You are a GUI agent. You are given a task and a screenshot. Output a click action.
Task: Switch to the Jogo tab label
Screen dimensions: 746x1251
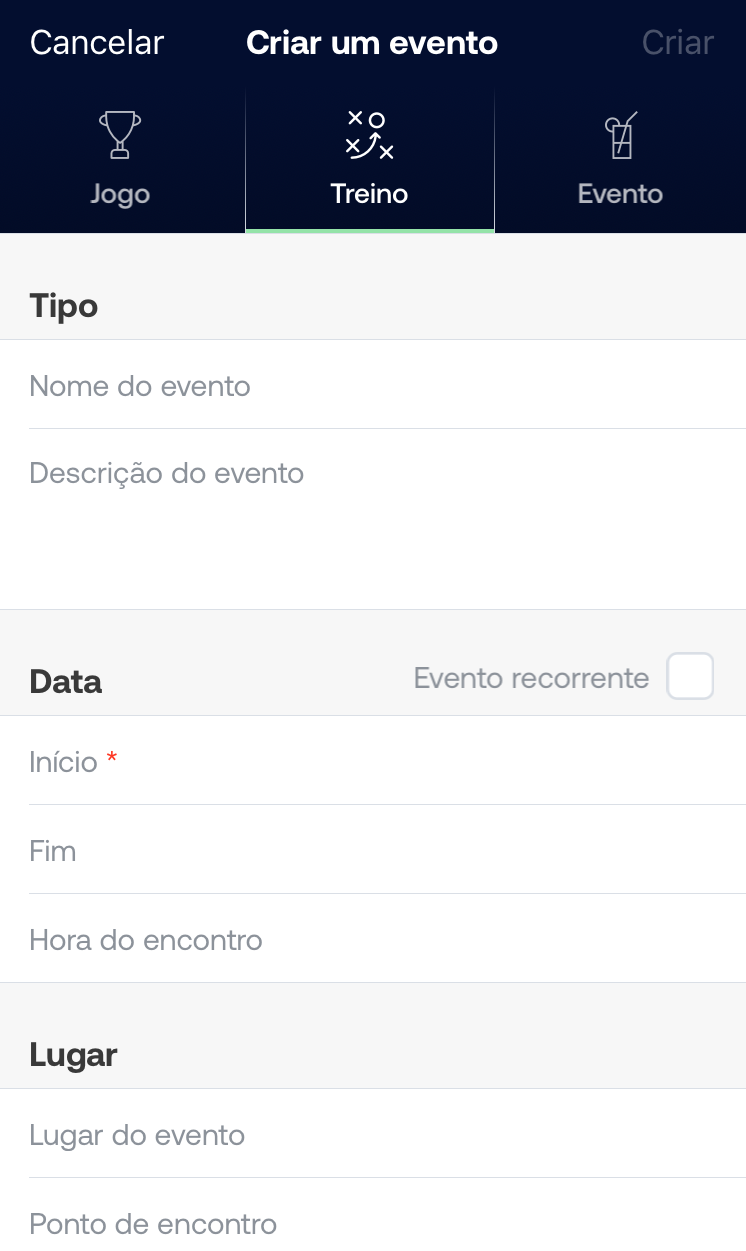point(120,194)
